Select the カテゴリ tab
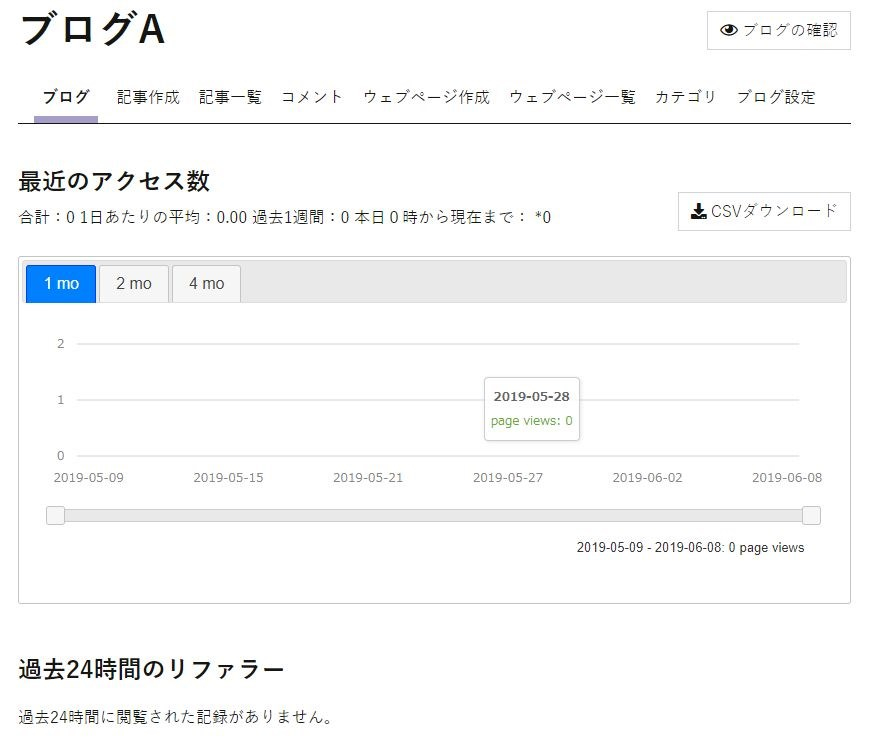This screenshot has width=880, height=755. coord(685,97)
